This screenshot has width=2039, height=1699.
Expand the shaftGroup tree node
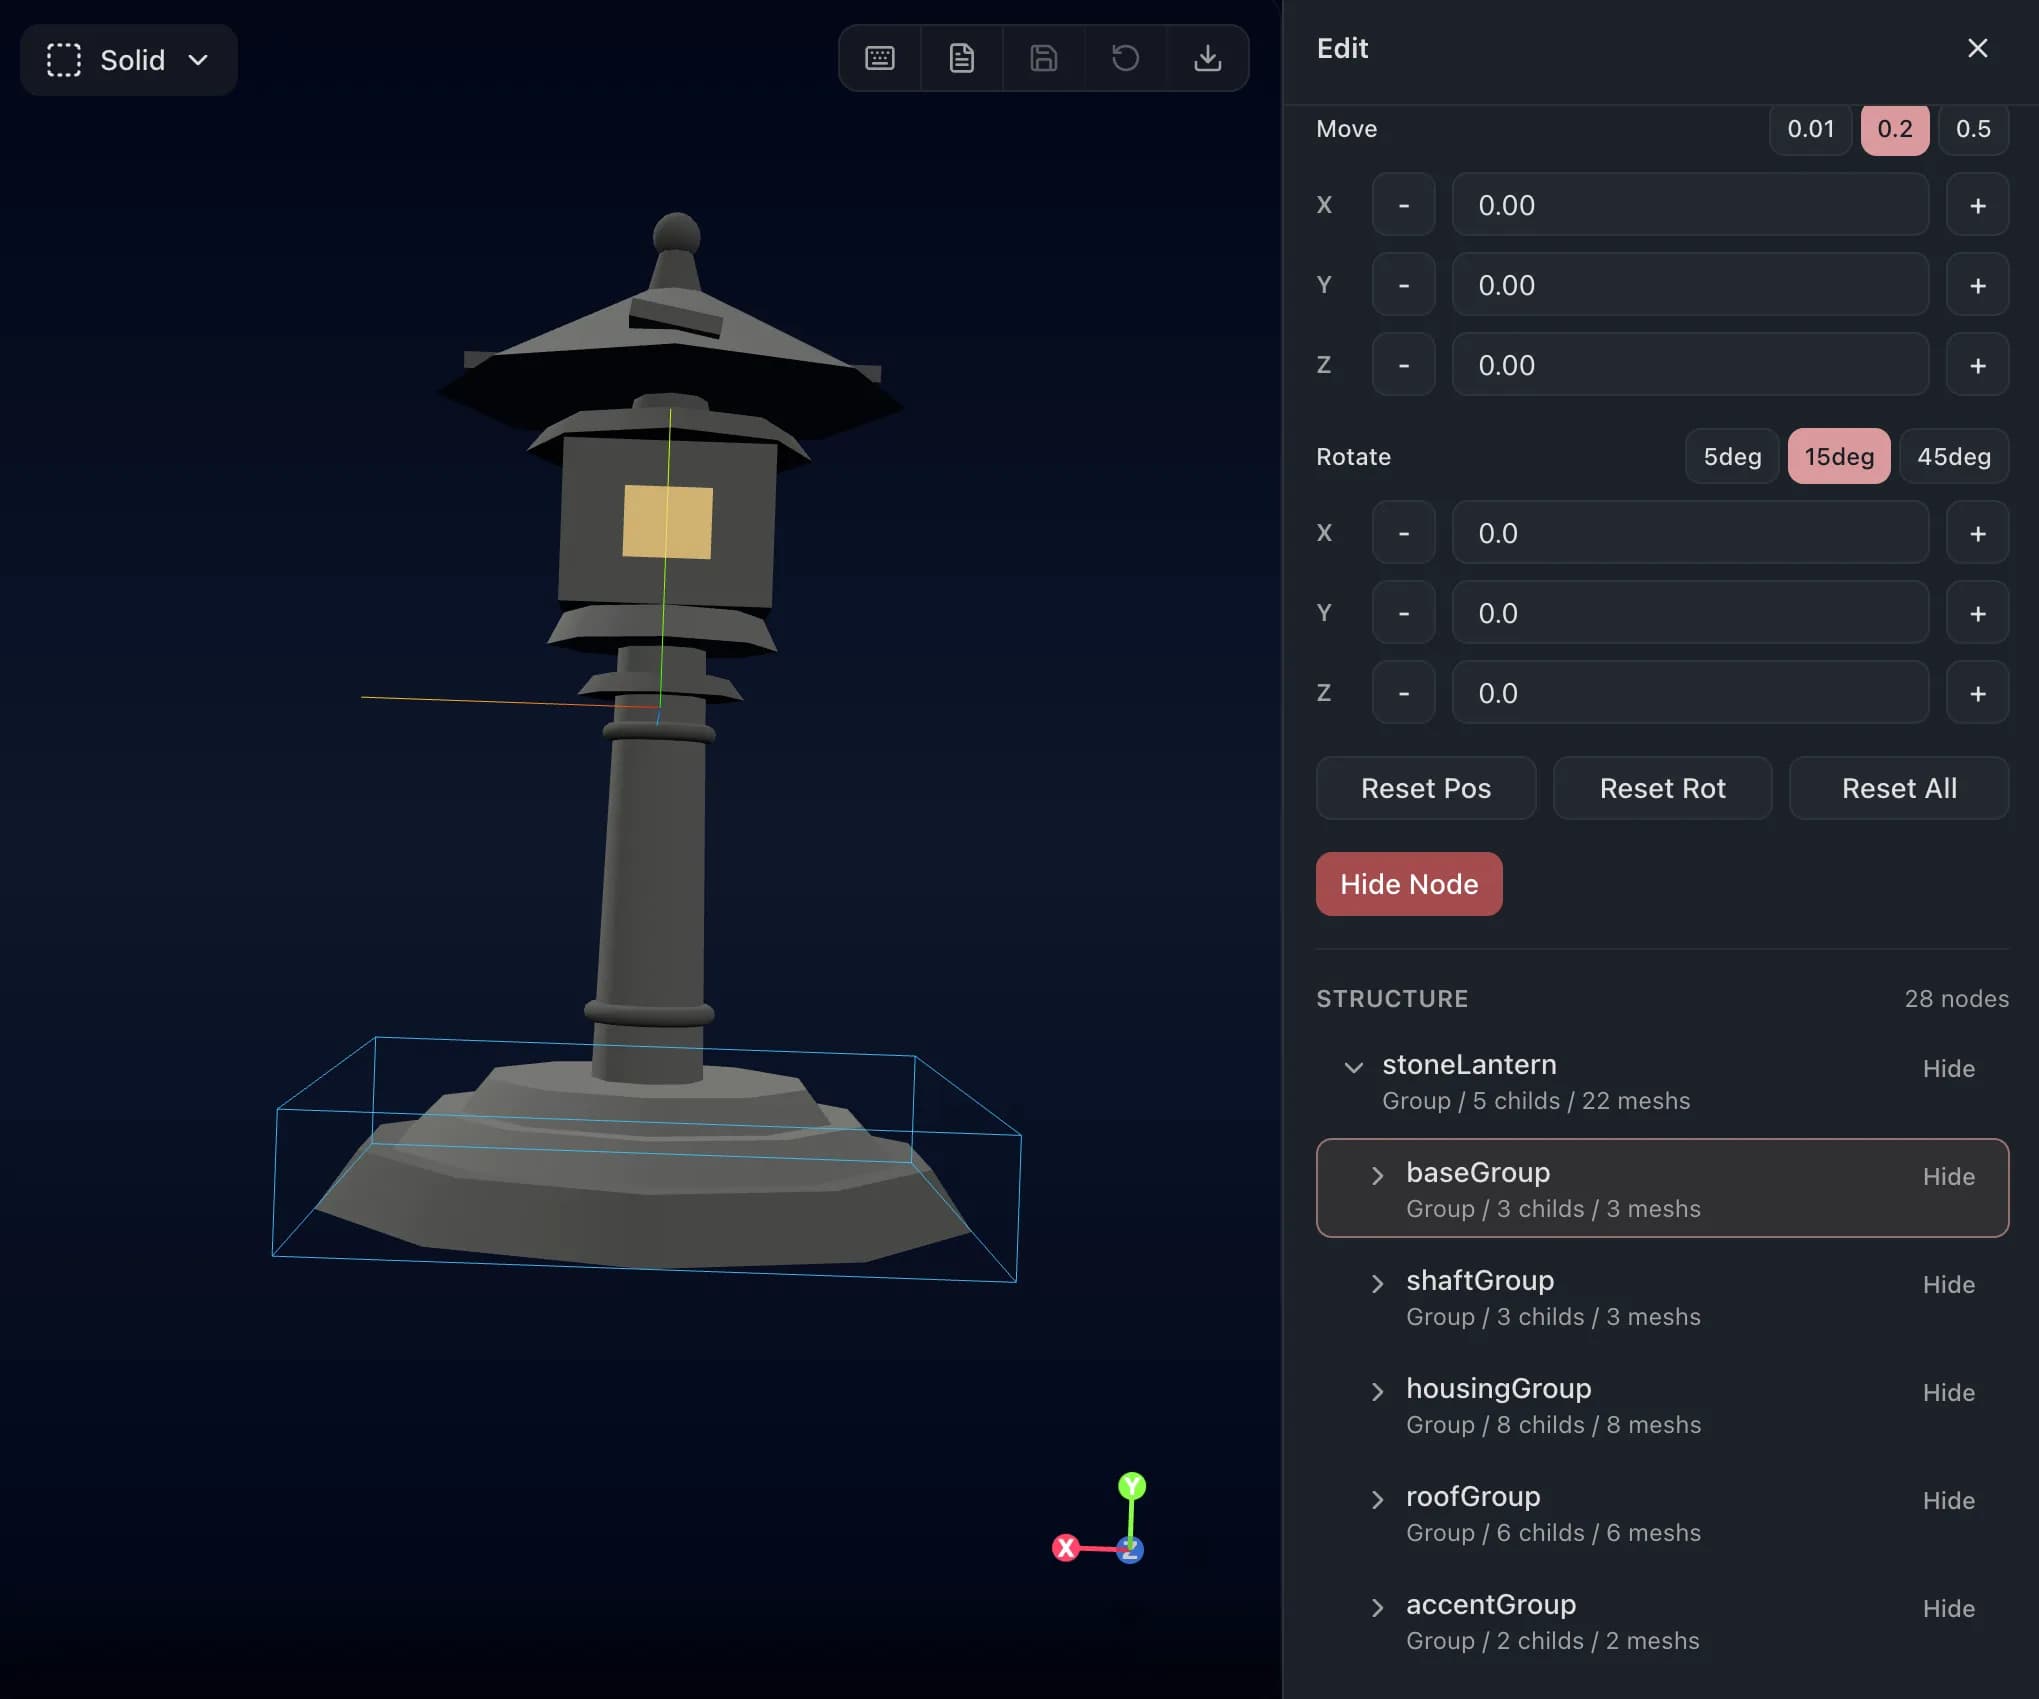tap(1377, 1284)
